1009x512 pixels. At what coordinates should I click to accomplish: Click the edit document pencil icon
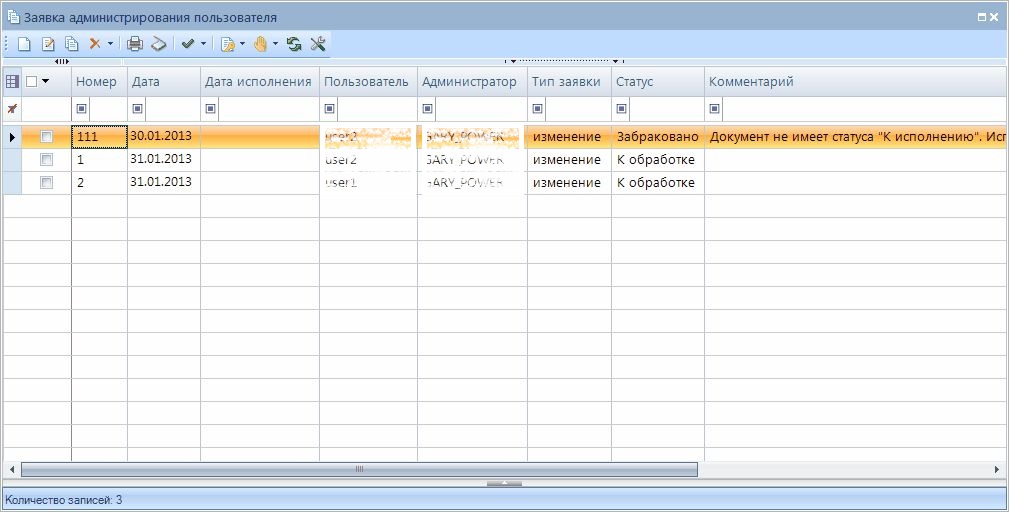click(x=47, y=44)
